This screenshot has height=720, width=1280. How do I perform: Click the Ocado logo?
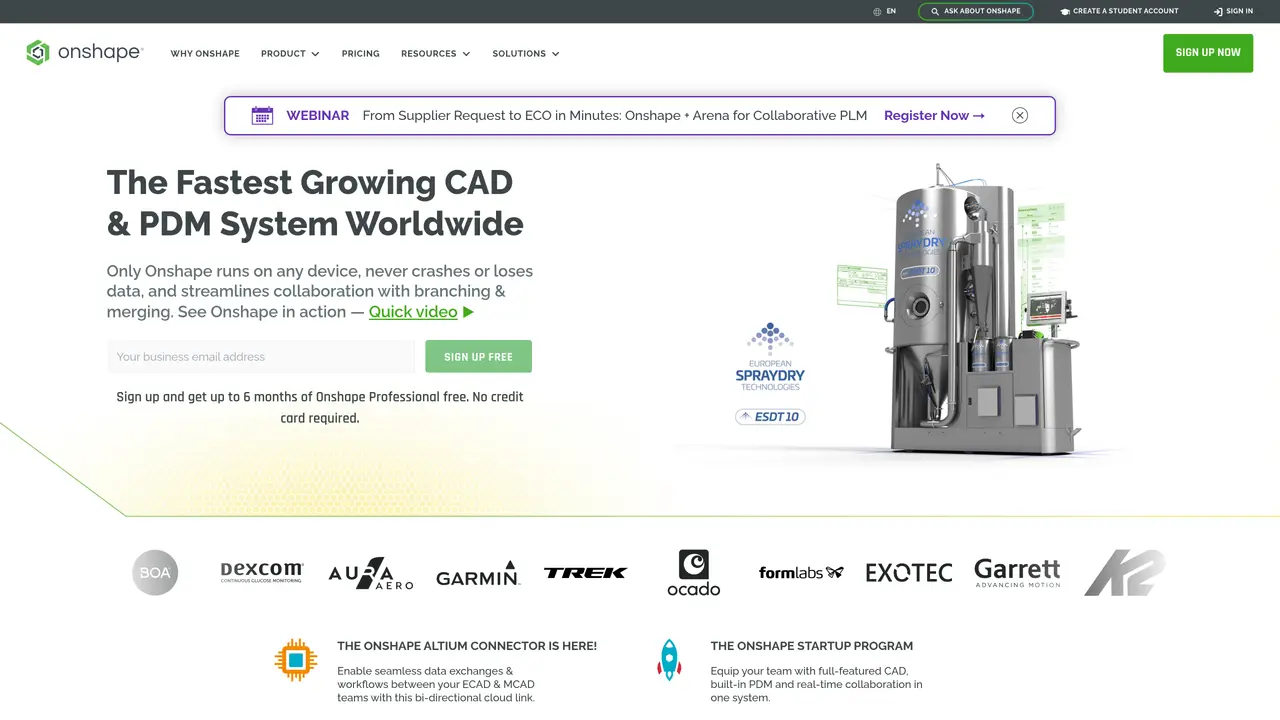[693, 573]
